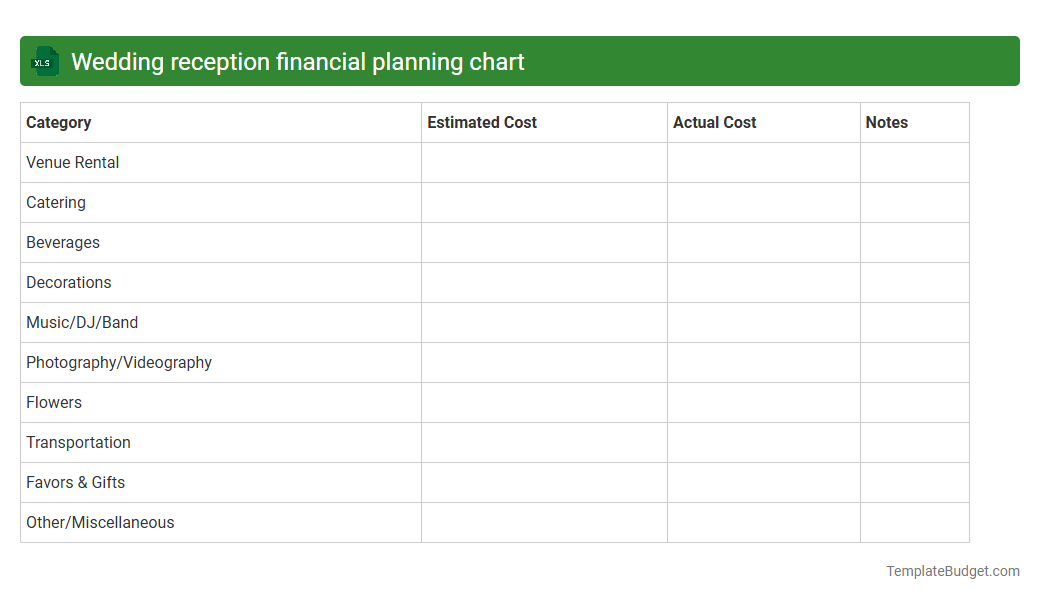Click the Actual Cost cell for Flowers
The width and height of the screenshot is (1040, 600).
point(763,402)
